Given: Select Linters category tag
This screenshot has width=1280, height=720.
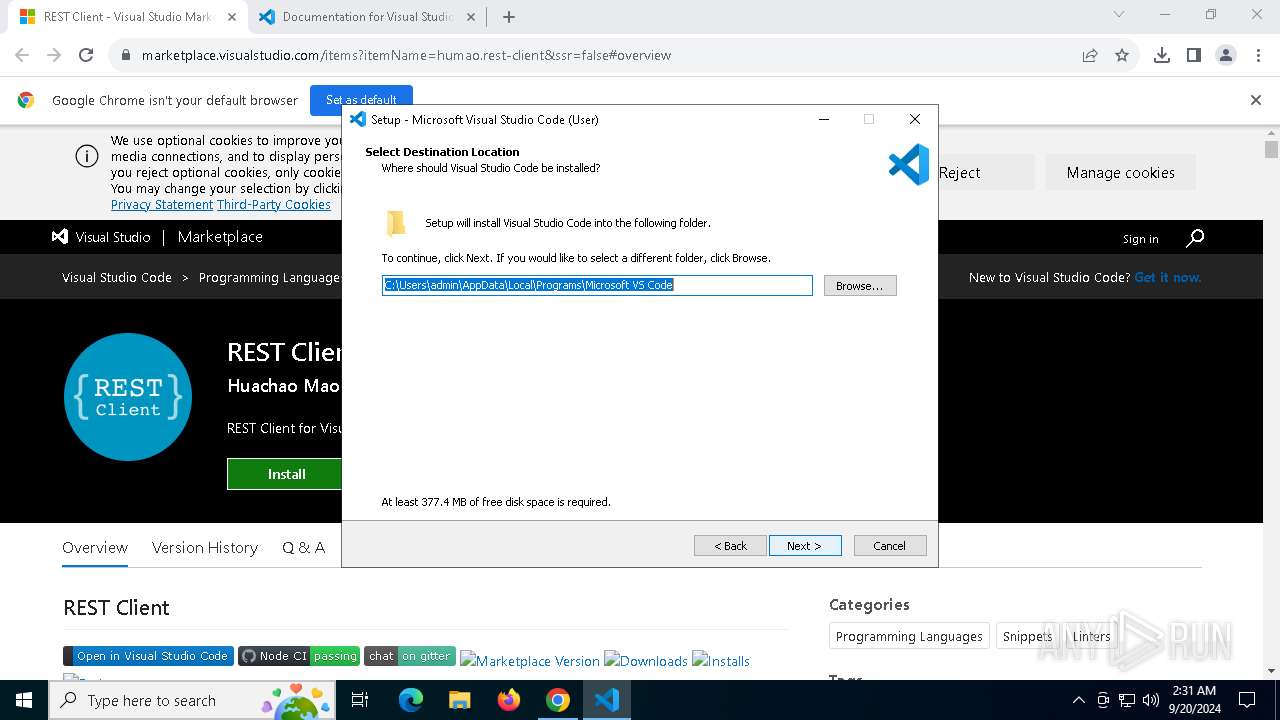Looking at the screenshot, I should pyautogui.click(x=1091, y=637).
